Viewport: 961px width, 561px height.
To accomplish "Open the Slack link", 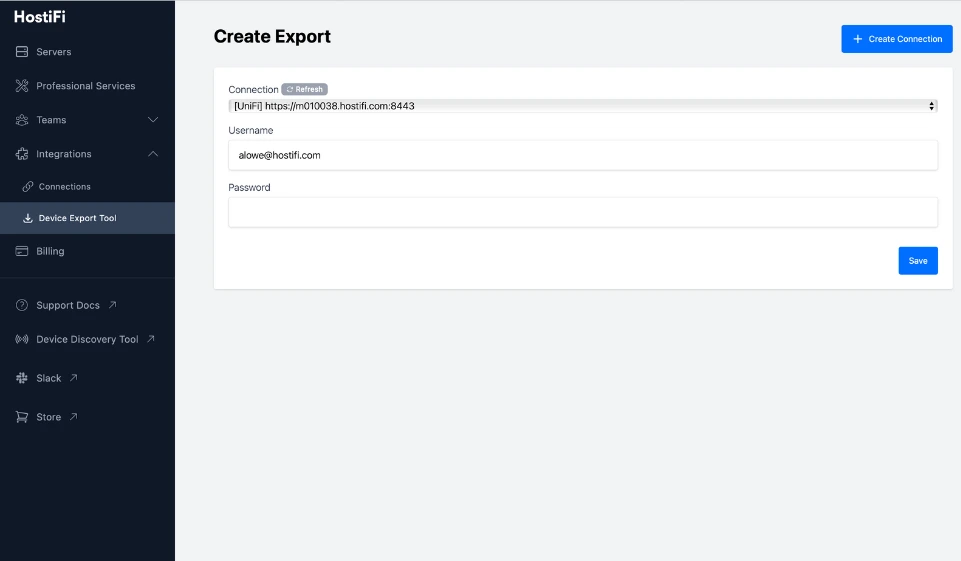I will point(48,378).
